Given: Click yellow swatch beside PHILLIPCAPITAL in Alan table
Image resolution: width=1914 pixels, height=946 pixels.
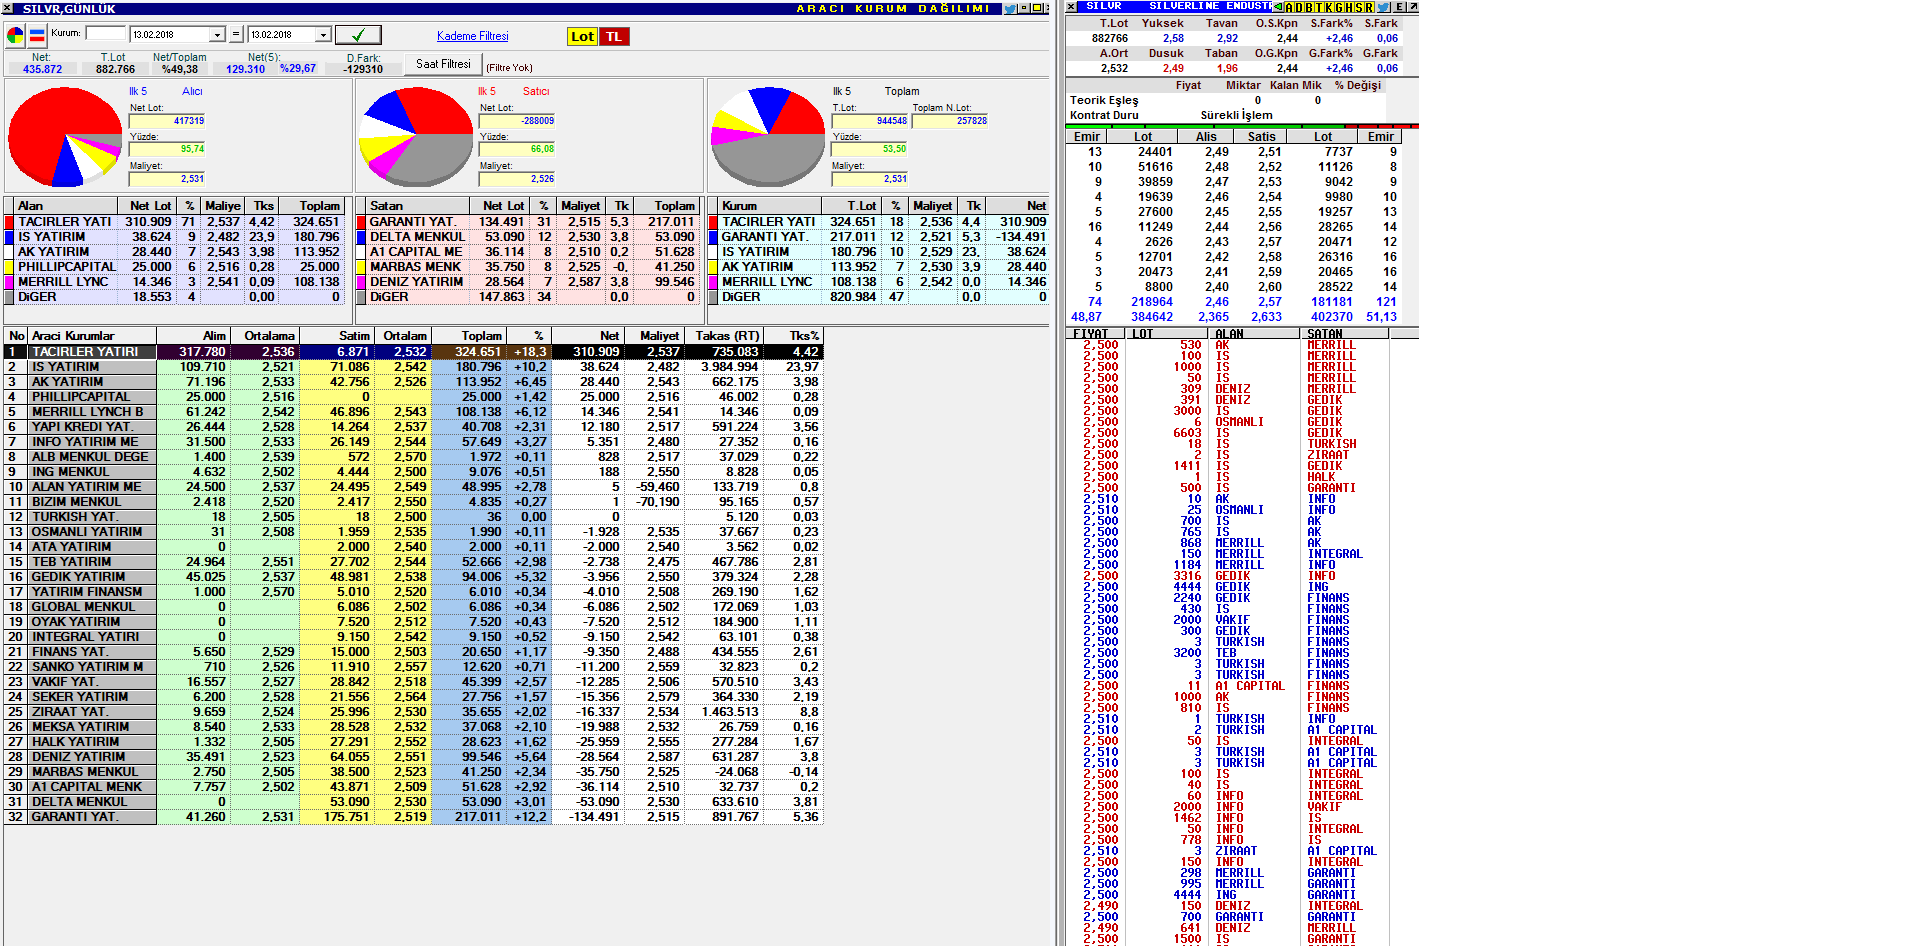Looking at the screenshot, I should pyautogui.click(x=9, y=267).
